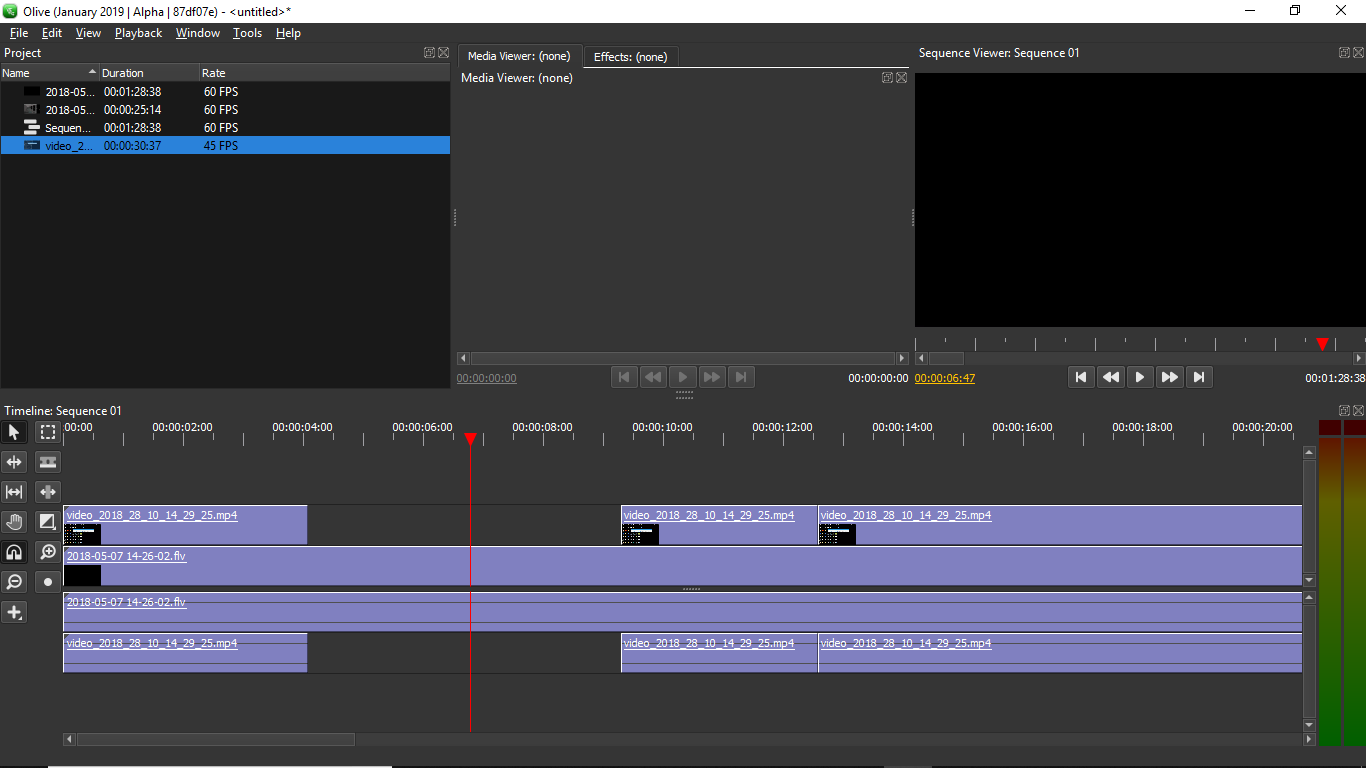
Task: Open the Edit menu
Action: coord(52,33)
